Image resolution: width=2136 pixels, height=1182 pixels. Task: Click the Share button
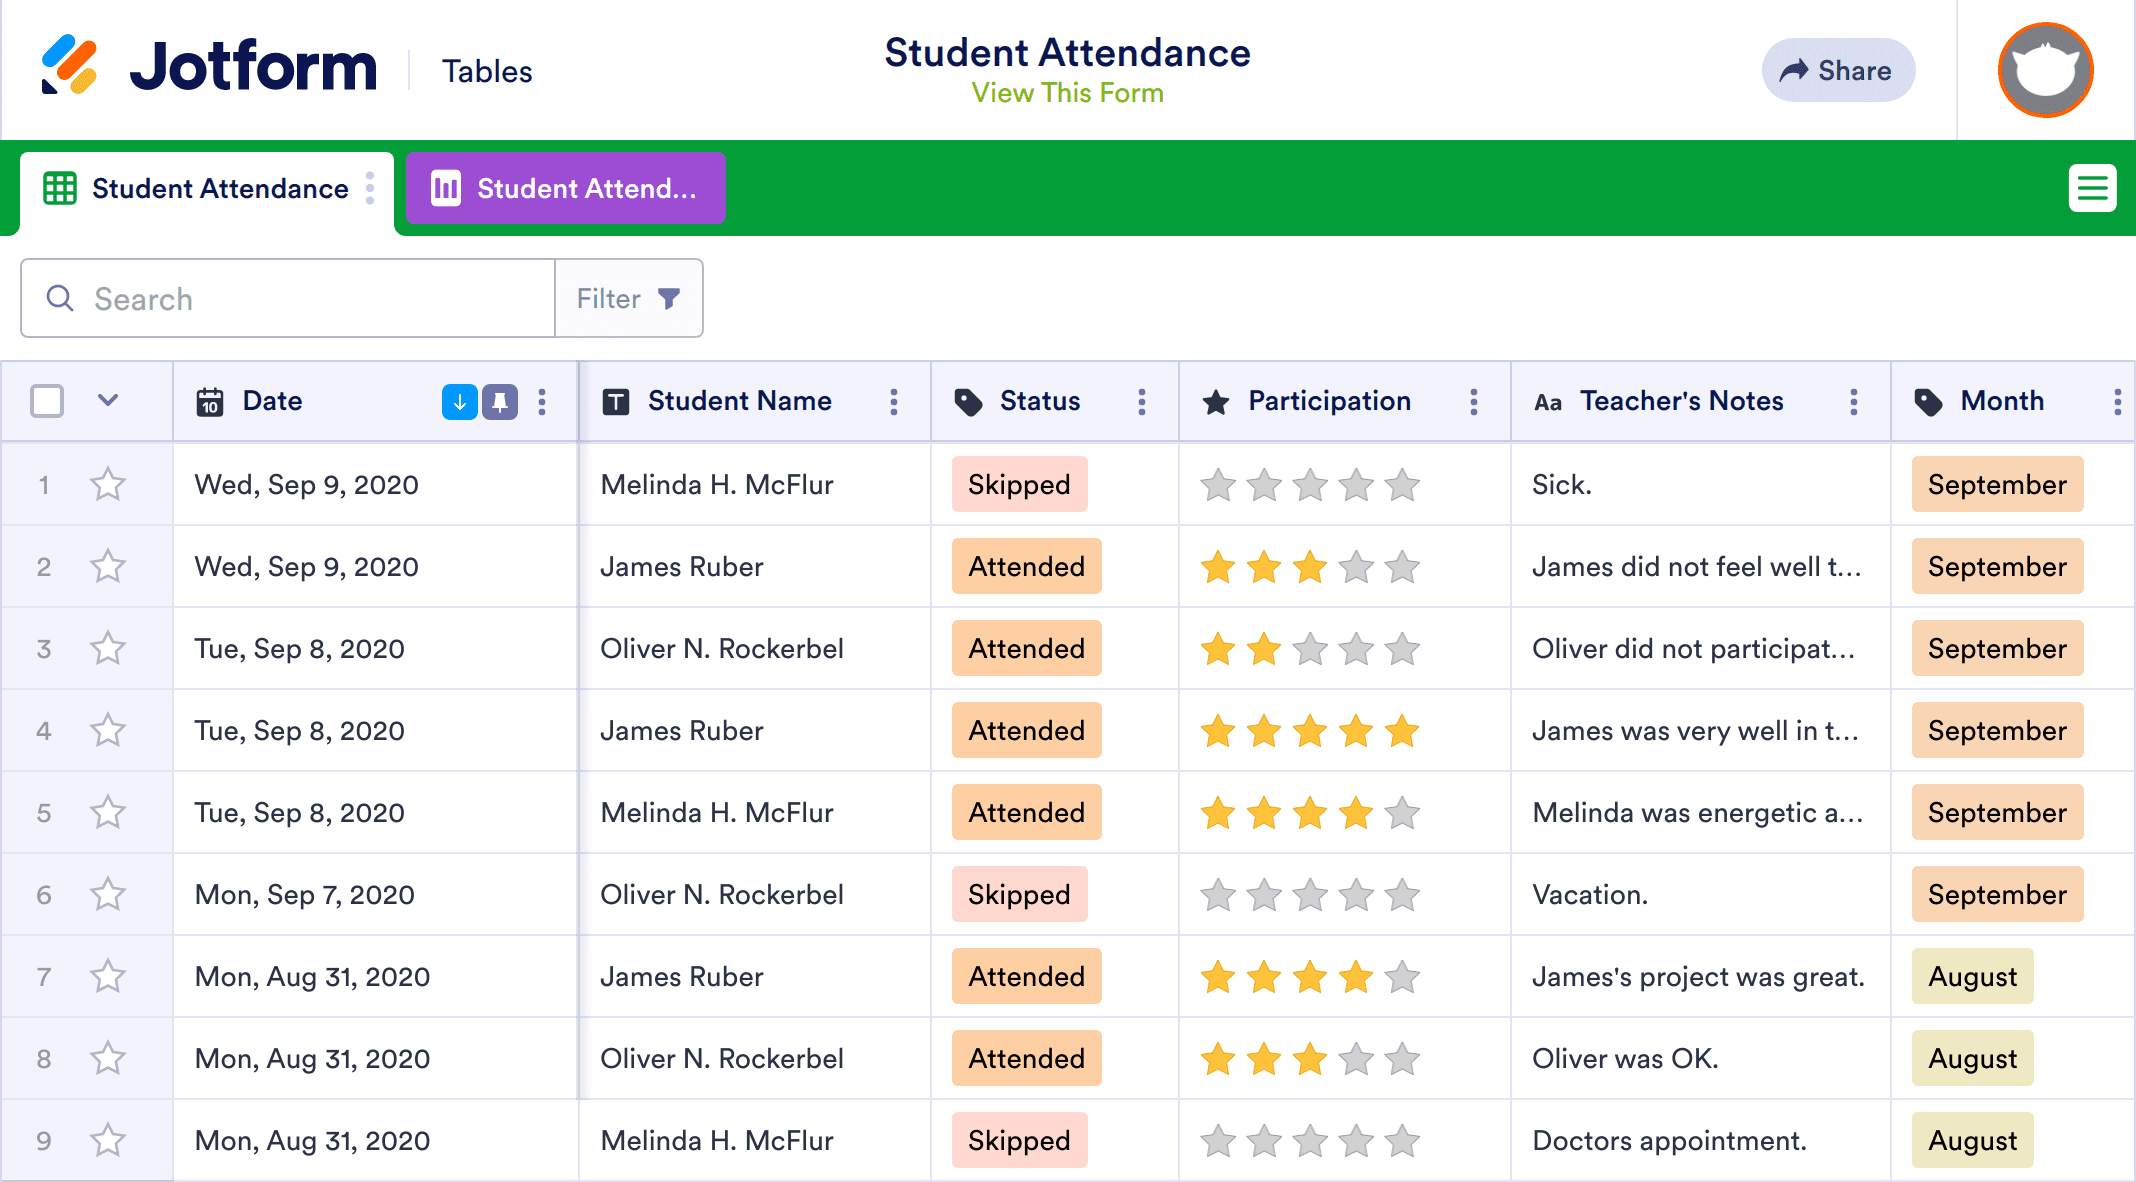pos(1838,70)
